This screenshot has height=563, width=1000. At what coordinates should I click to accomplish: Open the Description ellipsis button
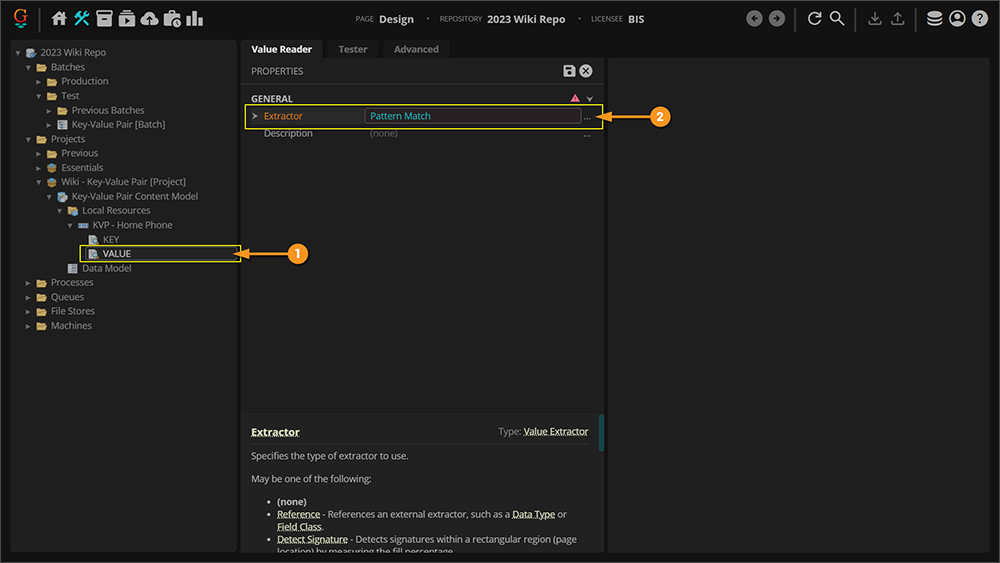[587, 135]
